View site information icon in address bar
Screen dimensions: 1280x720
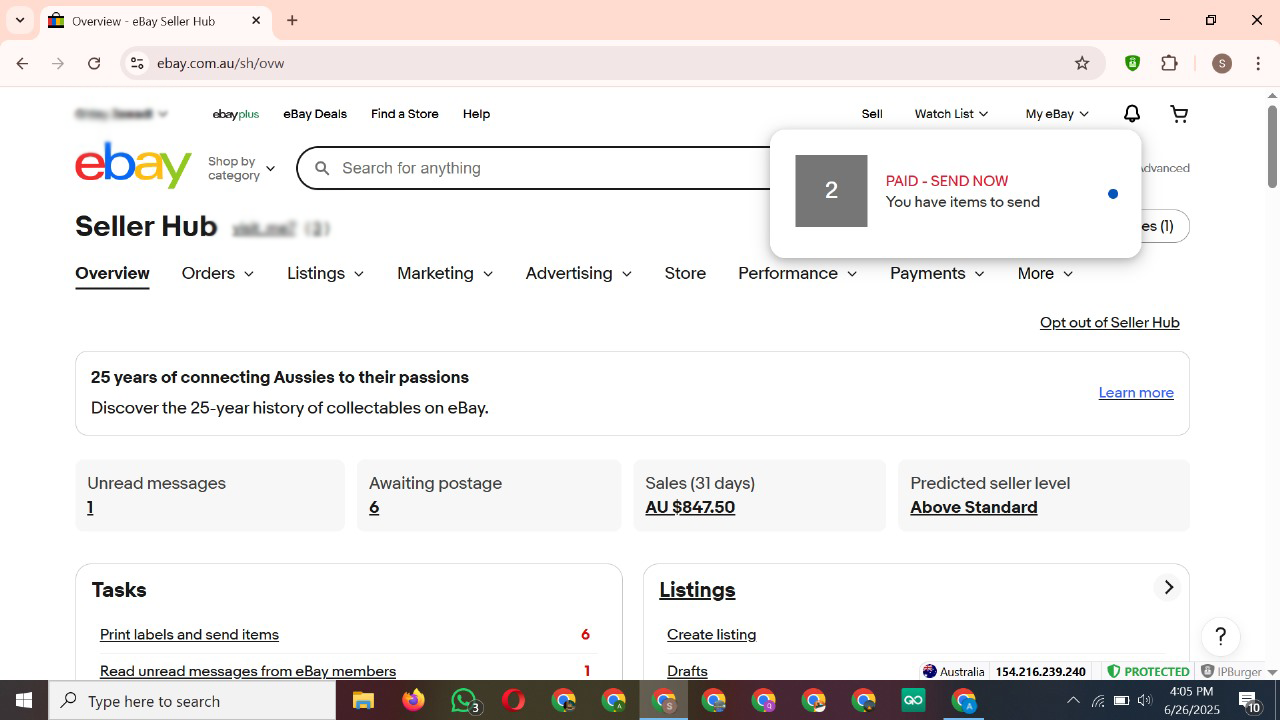point(137,63)
